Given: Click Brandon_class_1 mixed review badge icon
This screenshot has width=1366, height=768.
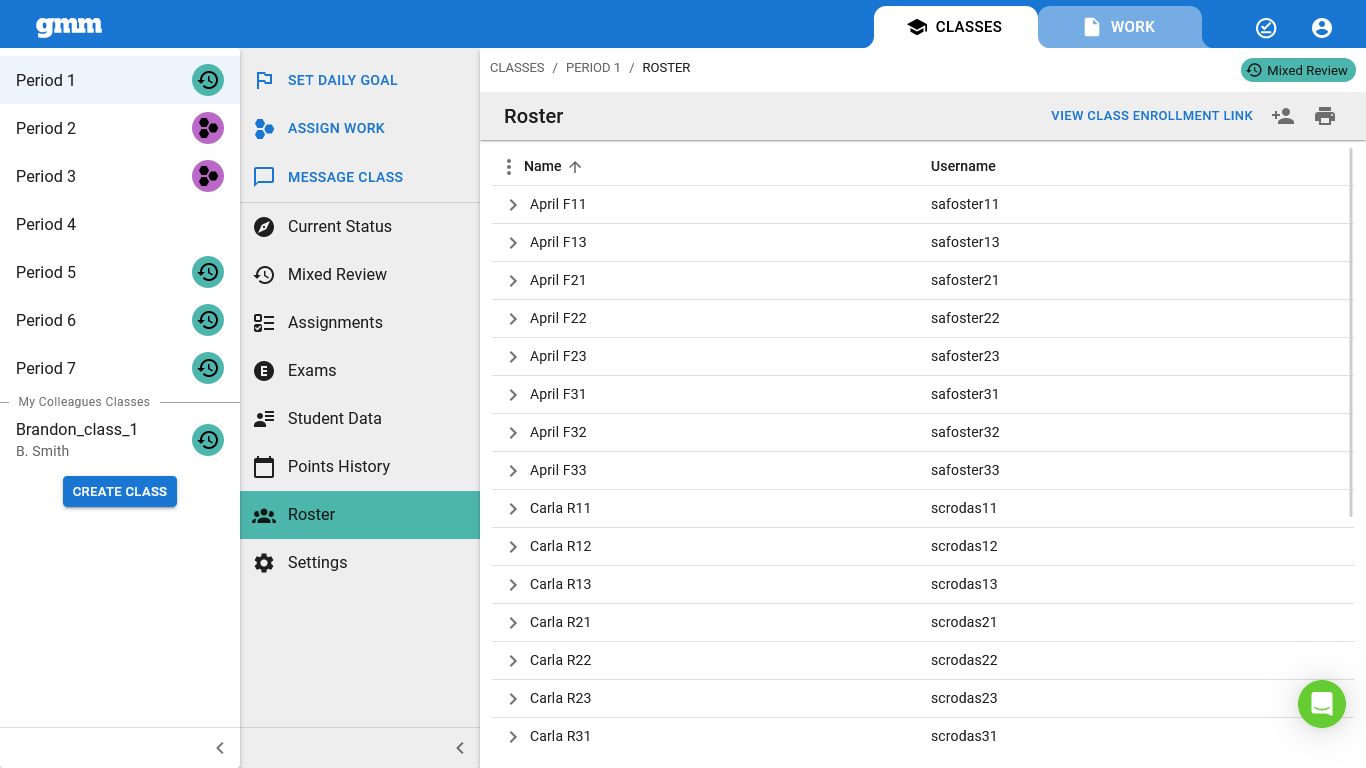Looking at the screenshot, I should click(x=208, y=440).
